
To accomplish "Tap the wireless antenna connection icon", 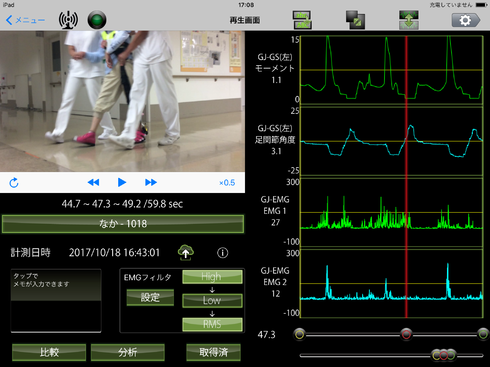I will (68, 20).
